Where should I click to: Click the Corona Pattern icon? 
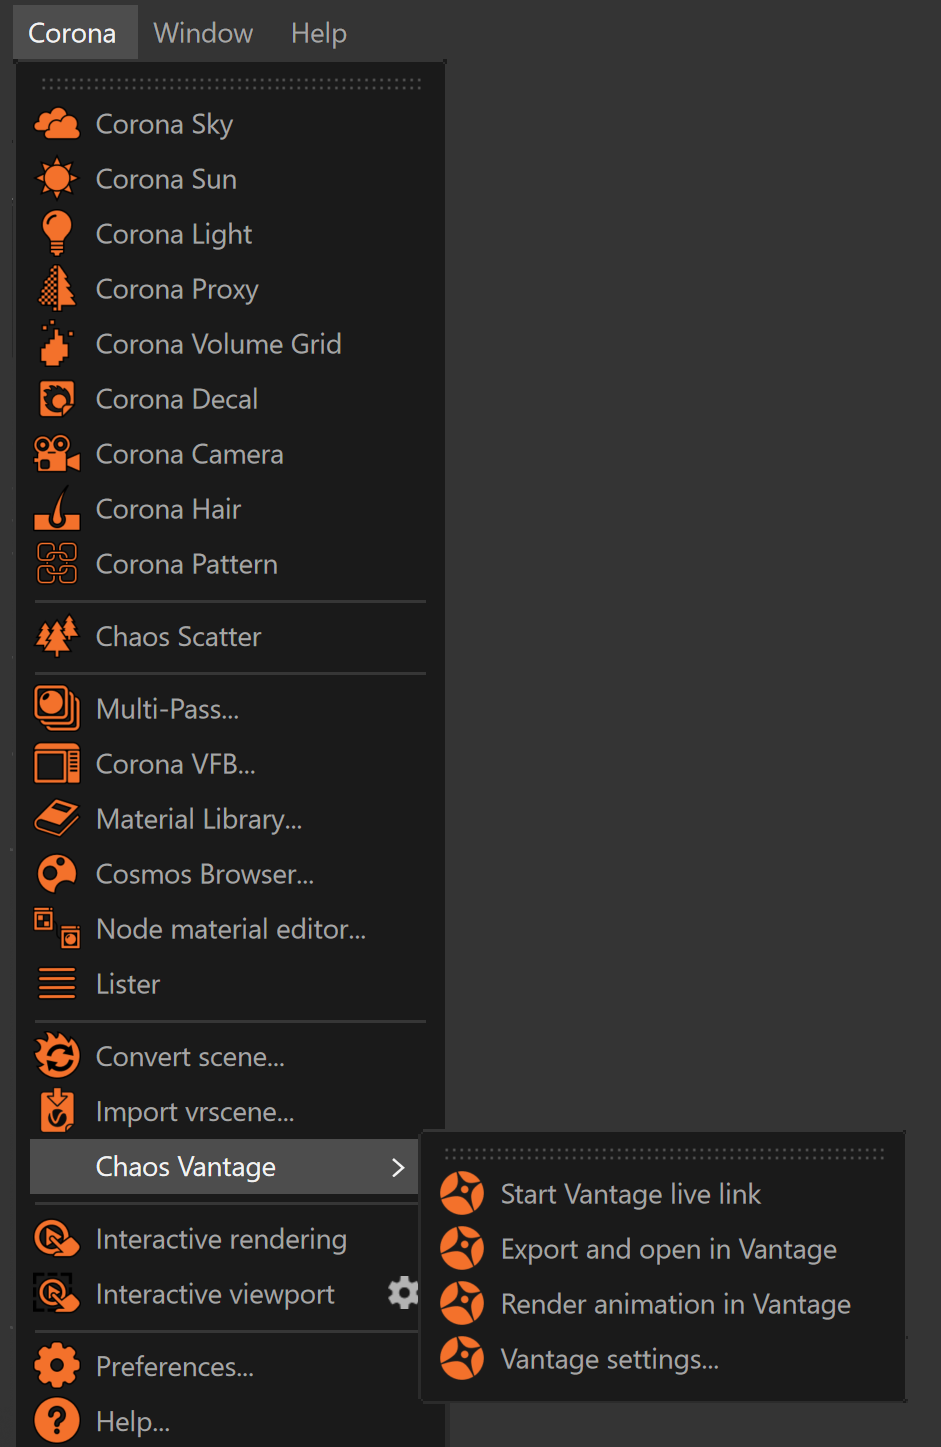[x=57, y=563]
